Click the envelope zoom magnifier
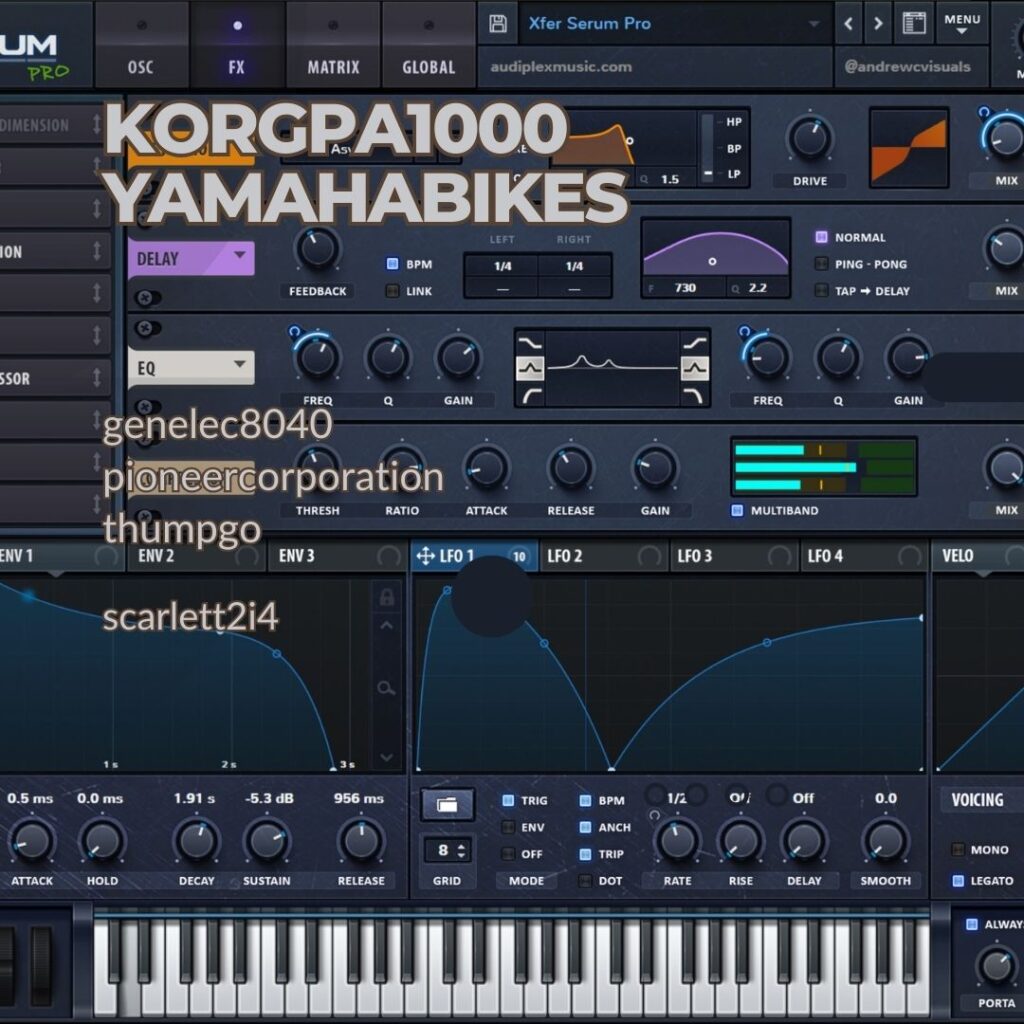This screenshot has width=1024, height=1024. [386, 688]
